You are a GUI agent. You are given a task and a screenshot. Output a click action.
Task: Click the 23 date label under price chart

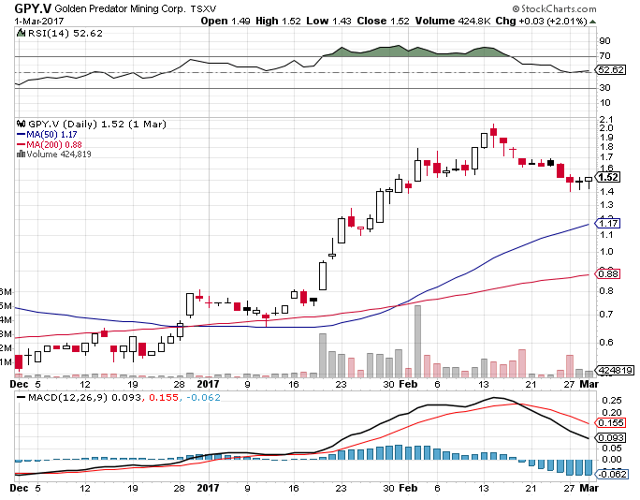(x=340, y=384)
